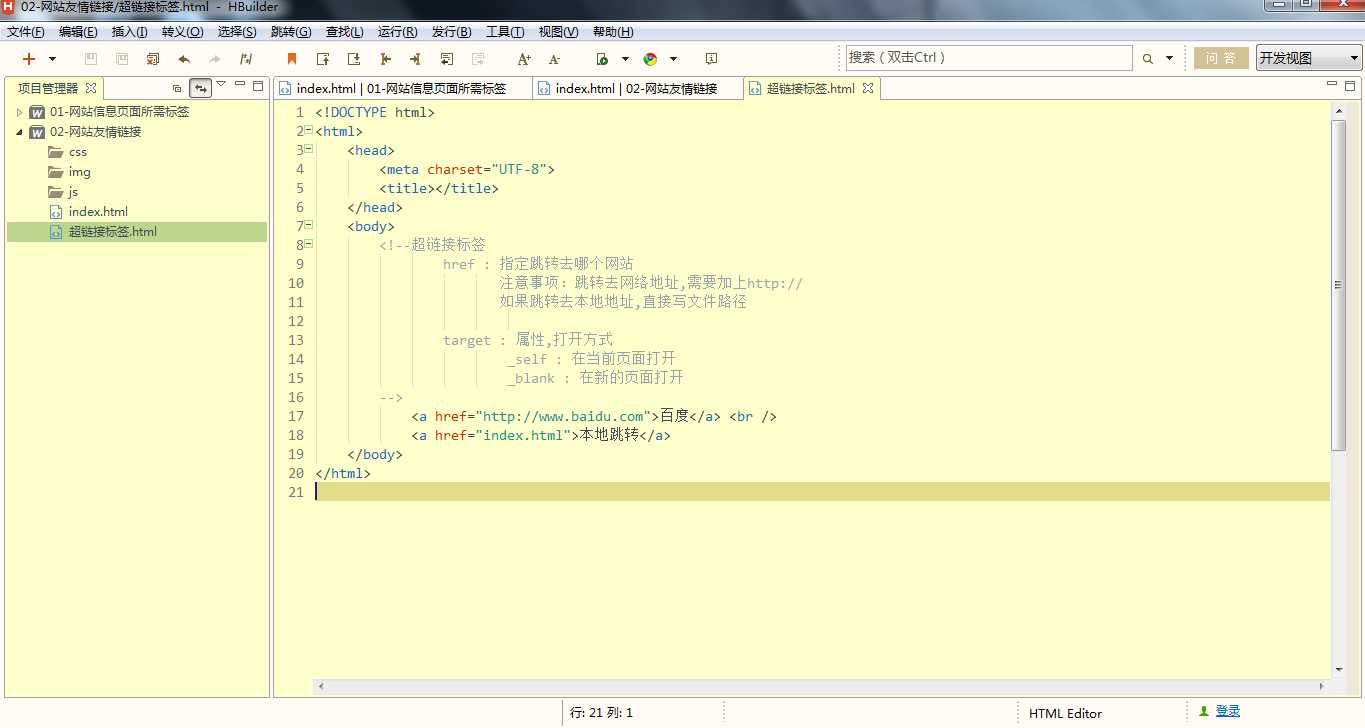Open the 文件(F) menu
The image size is (1365, 728).
coord(26,32)
